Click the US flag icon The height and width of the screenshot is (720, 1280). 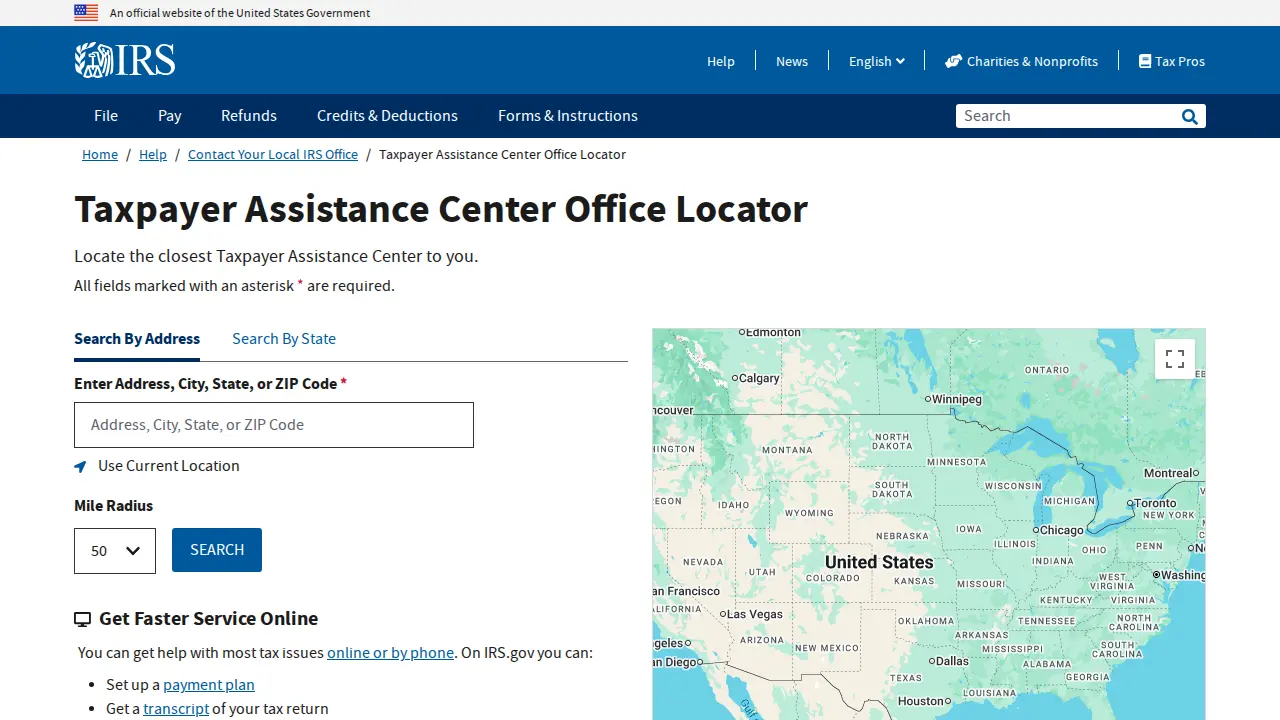click(86, 13)
